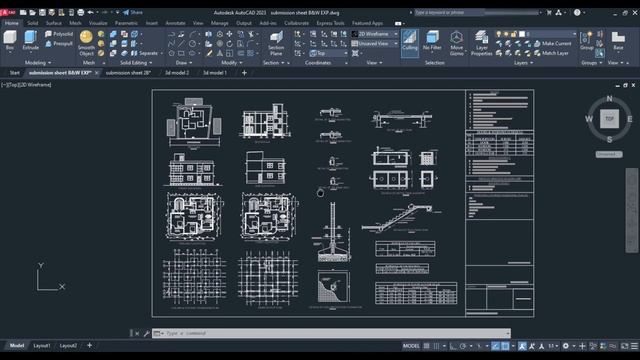The height and width of the screenshot is (360, 640).
Task: Expand the Groups panel dropdown
Action: click(x=592, y=63)
